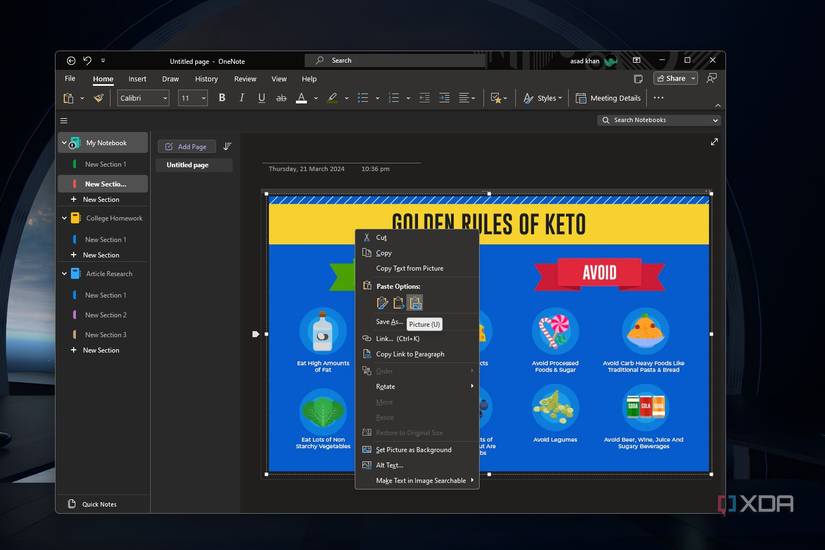Open the paragraph alignment menu
This screenshot has height=550, width=825.
[x=467, y=98]
